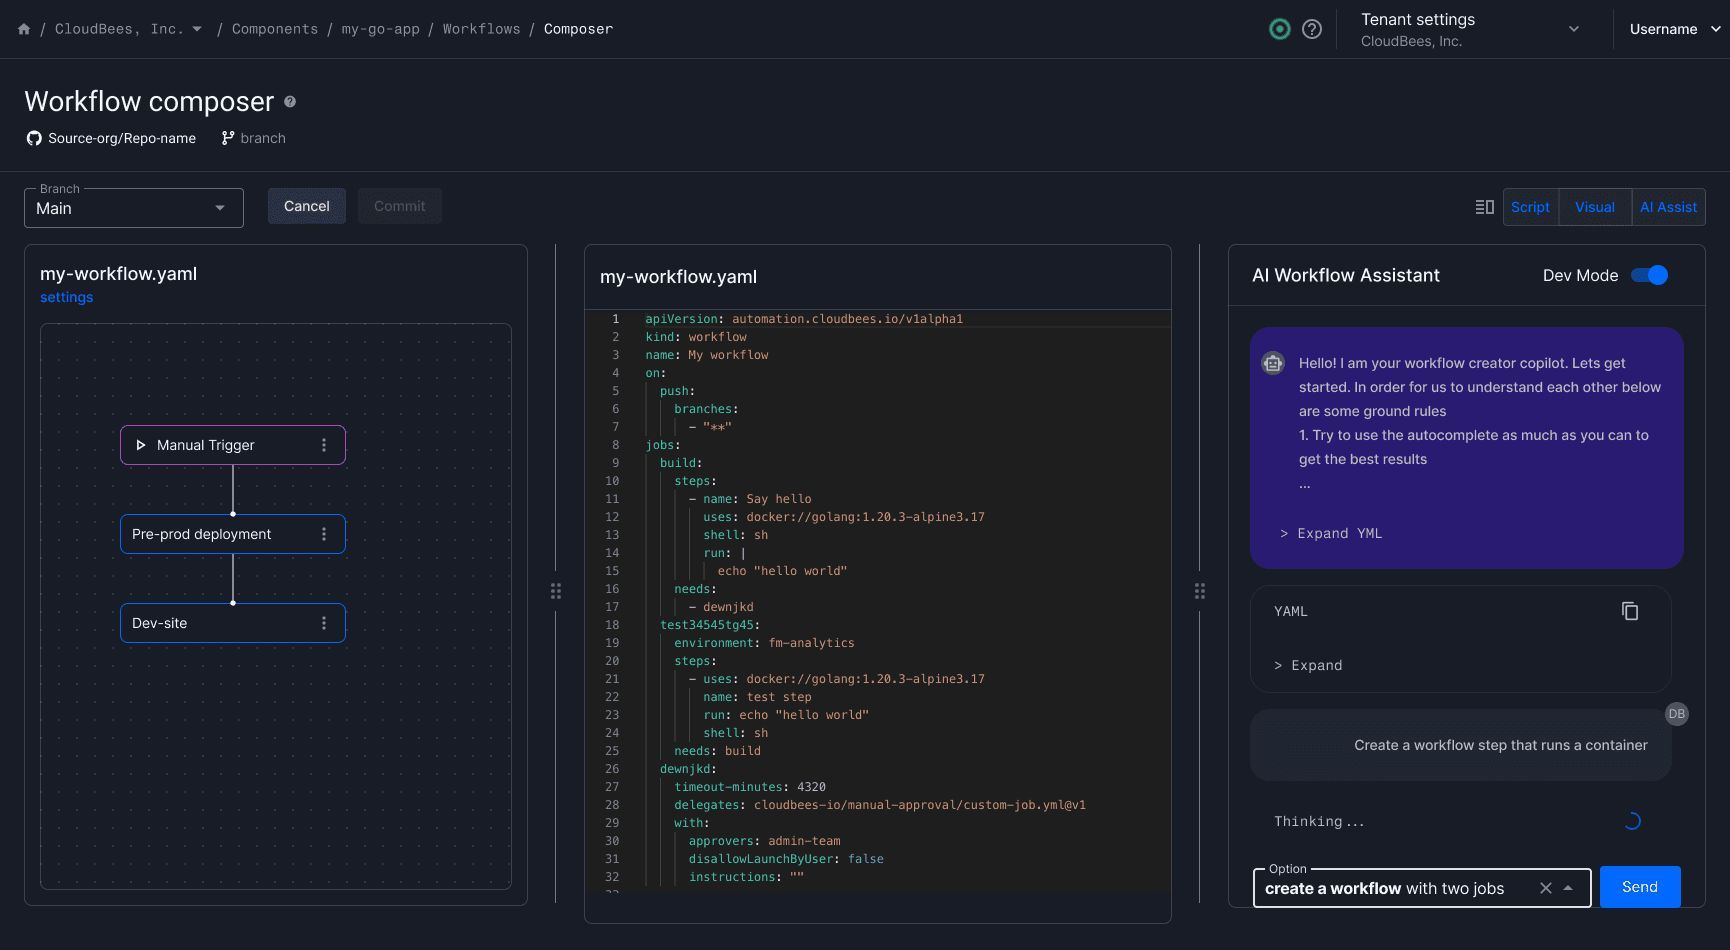This screenshot has width=1730, height=950.
Task: Open the Dev-site node options menu
Action: pyautogui.click(x=324, y=623)
